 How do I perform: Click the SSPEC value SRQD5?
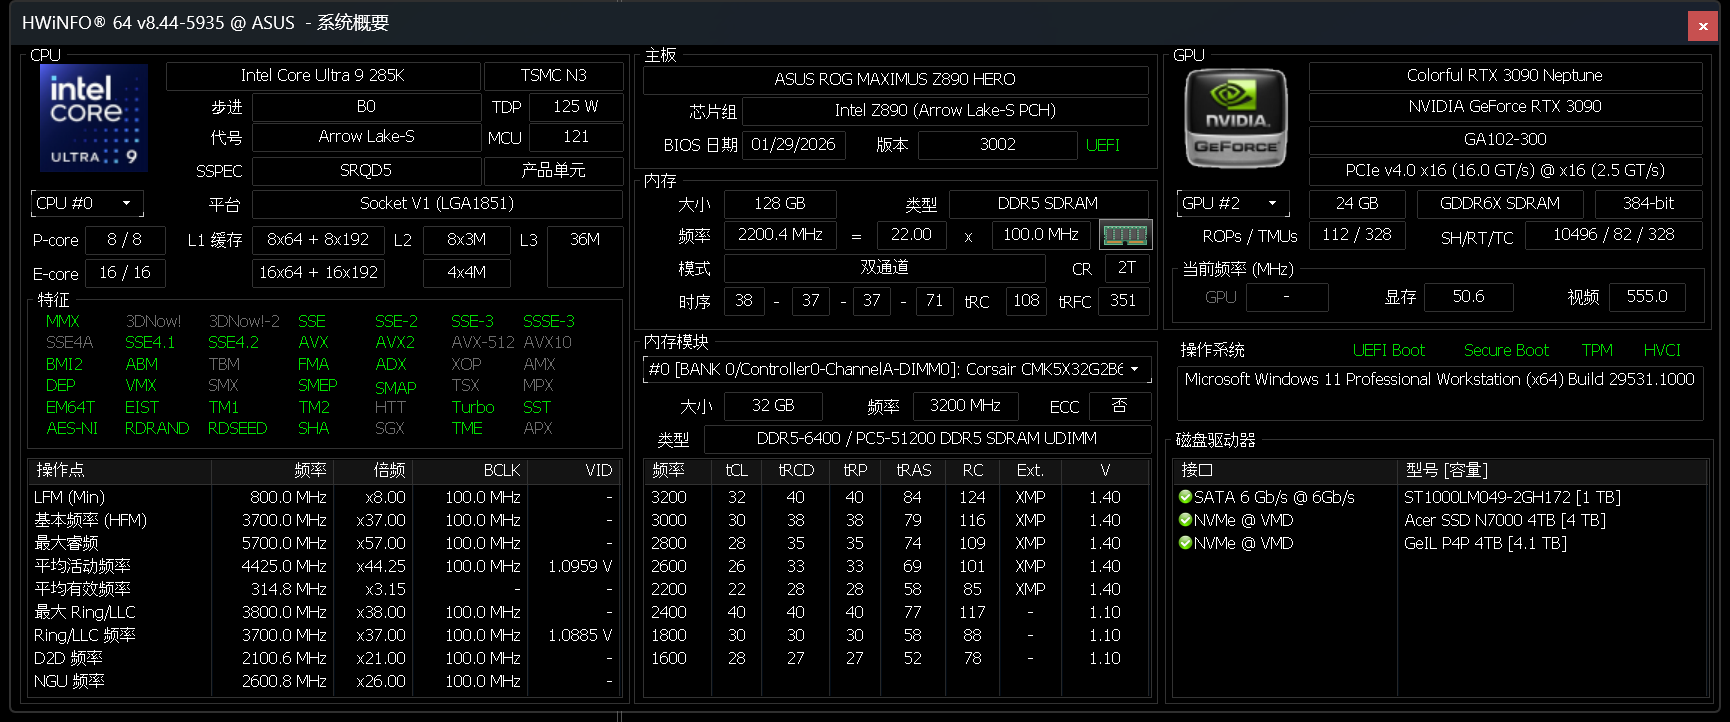coord(366,171)
